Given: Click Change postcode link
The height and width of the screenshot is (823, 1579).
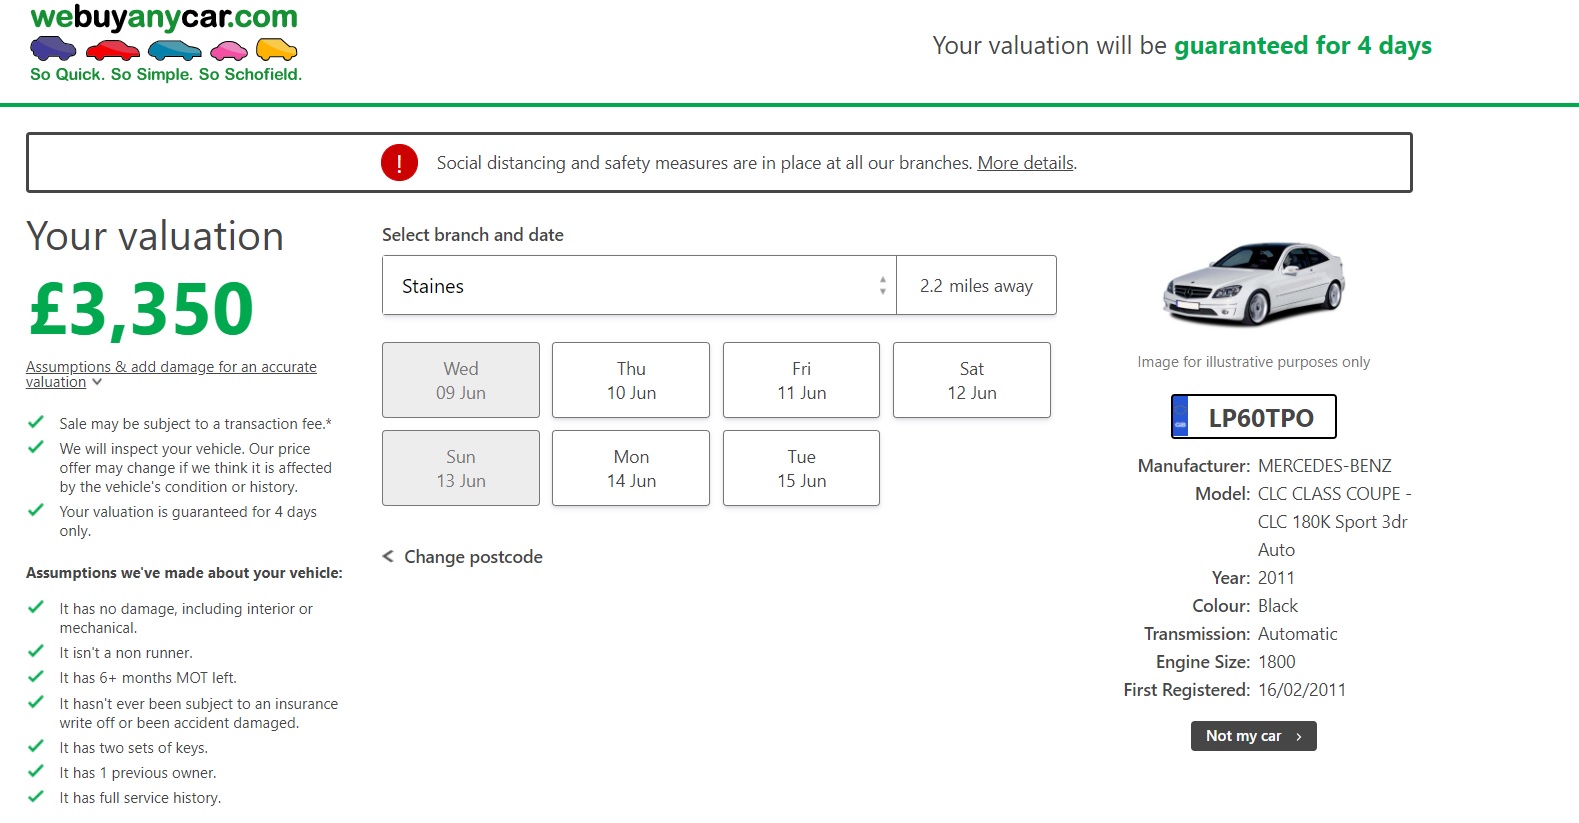Looking at the screenshot, I should (463, 557).
